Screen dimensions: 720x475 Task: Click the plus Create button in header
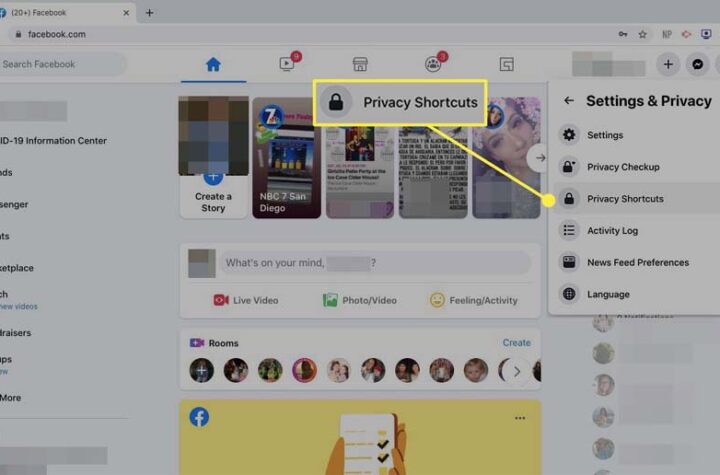(x=668, y=64)
